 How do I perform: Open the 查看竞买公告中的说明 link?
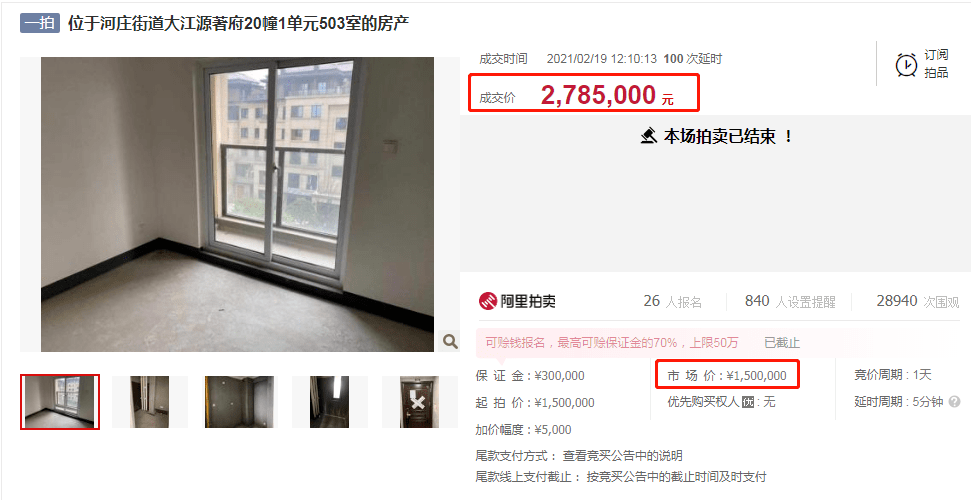(622, 456)
